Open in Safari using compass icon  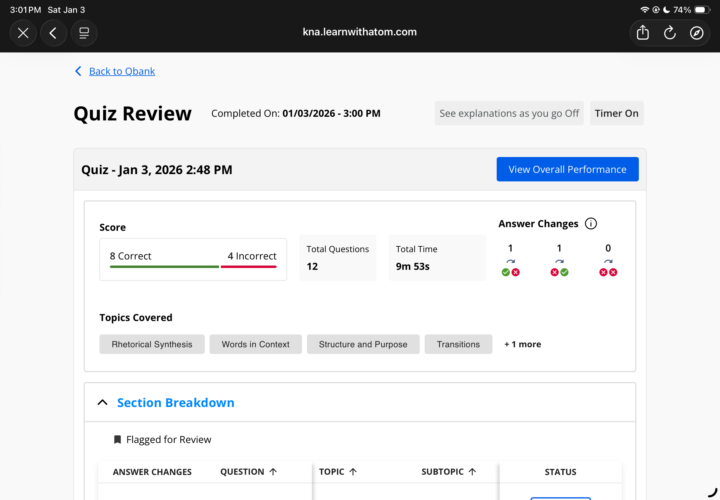click(697, 33)
